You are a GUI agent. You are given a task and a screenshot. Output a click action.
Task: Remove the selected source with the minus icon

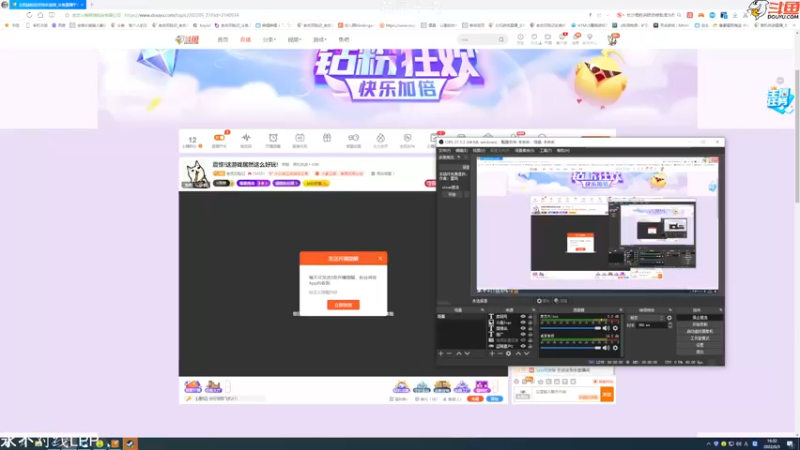point(500,354)
